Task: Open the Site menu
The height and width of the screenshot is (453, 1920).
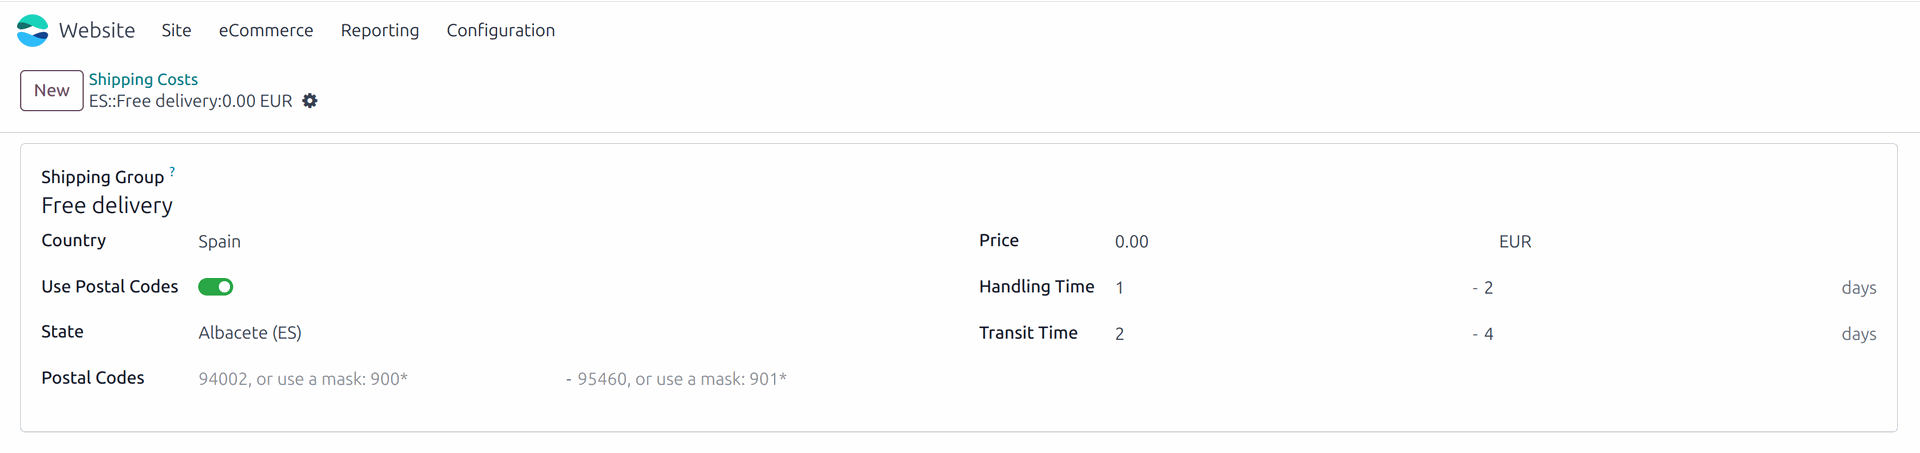Action: coord(176,30)
